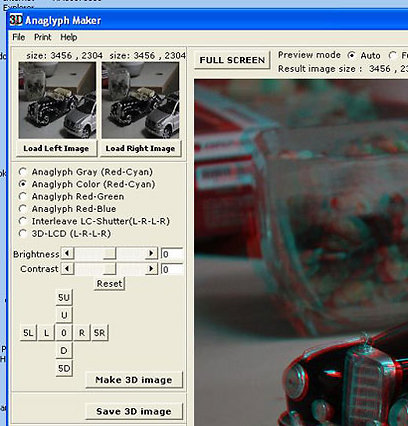
Task: Click the U shift-up button
Action: coord(64,315)
